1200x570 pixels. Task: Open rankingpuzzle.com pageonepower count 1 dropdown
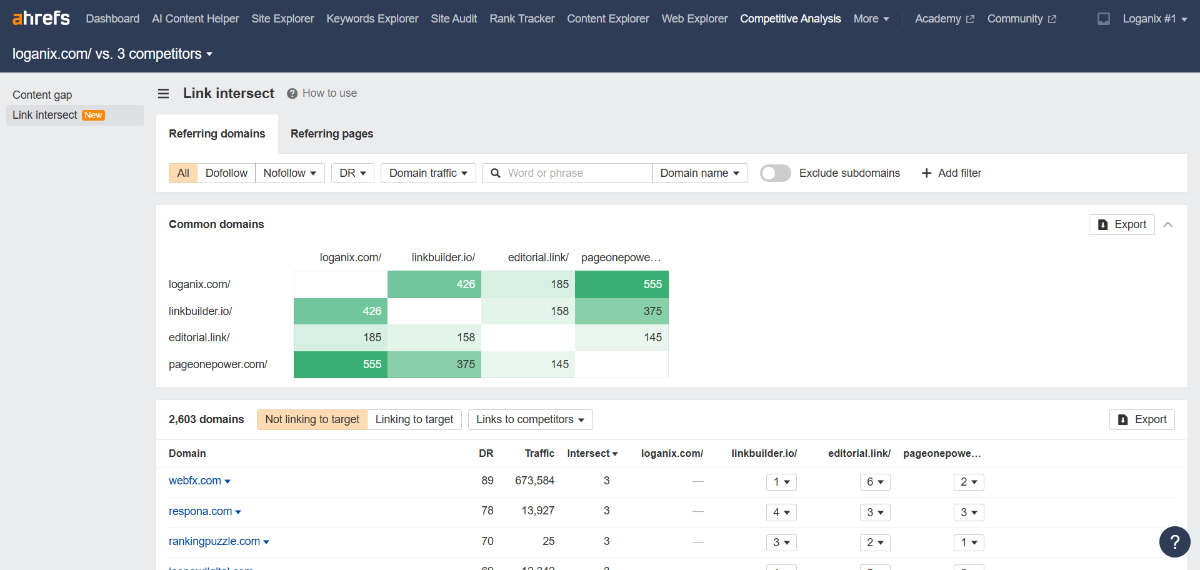[x=969, y=542]
